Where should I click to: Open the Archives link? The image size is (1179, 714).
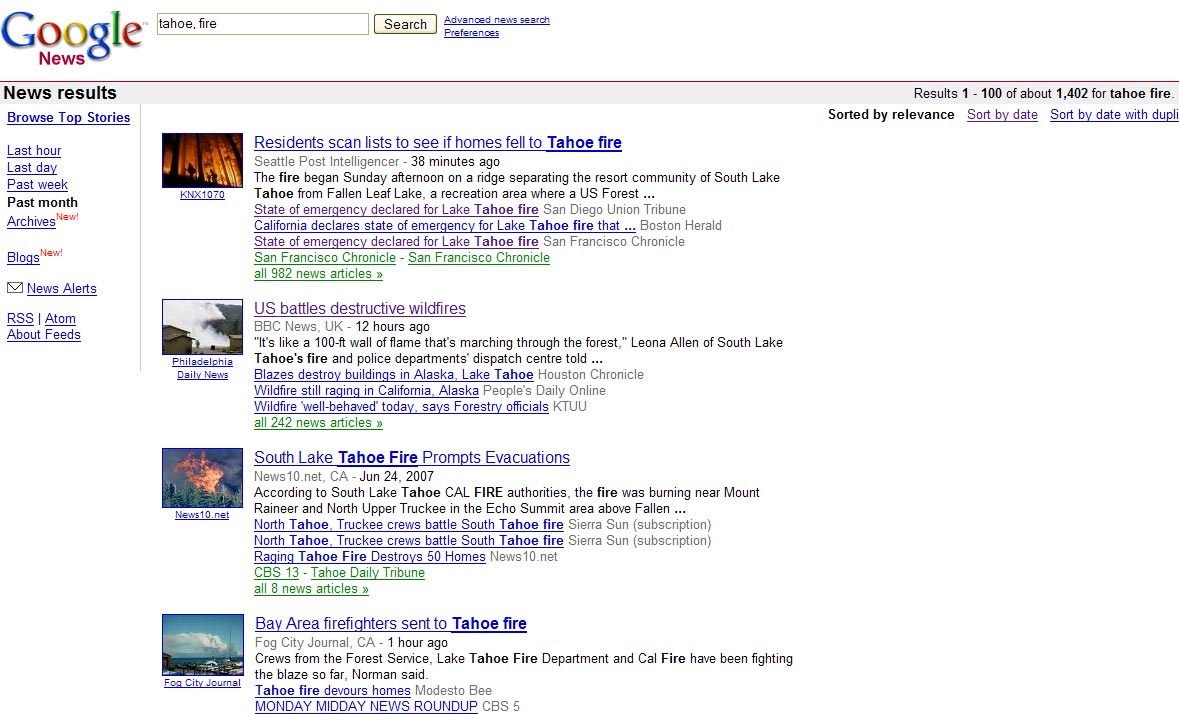tap(31, 222)
